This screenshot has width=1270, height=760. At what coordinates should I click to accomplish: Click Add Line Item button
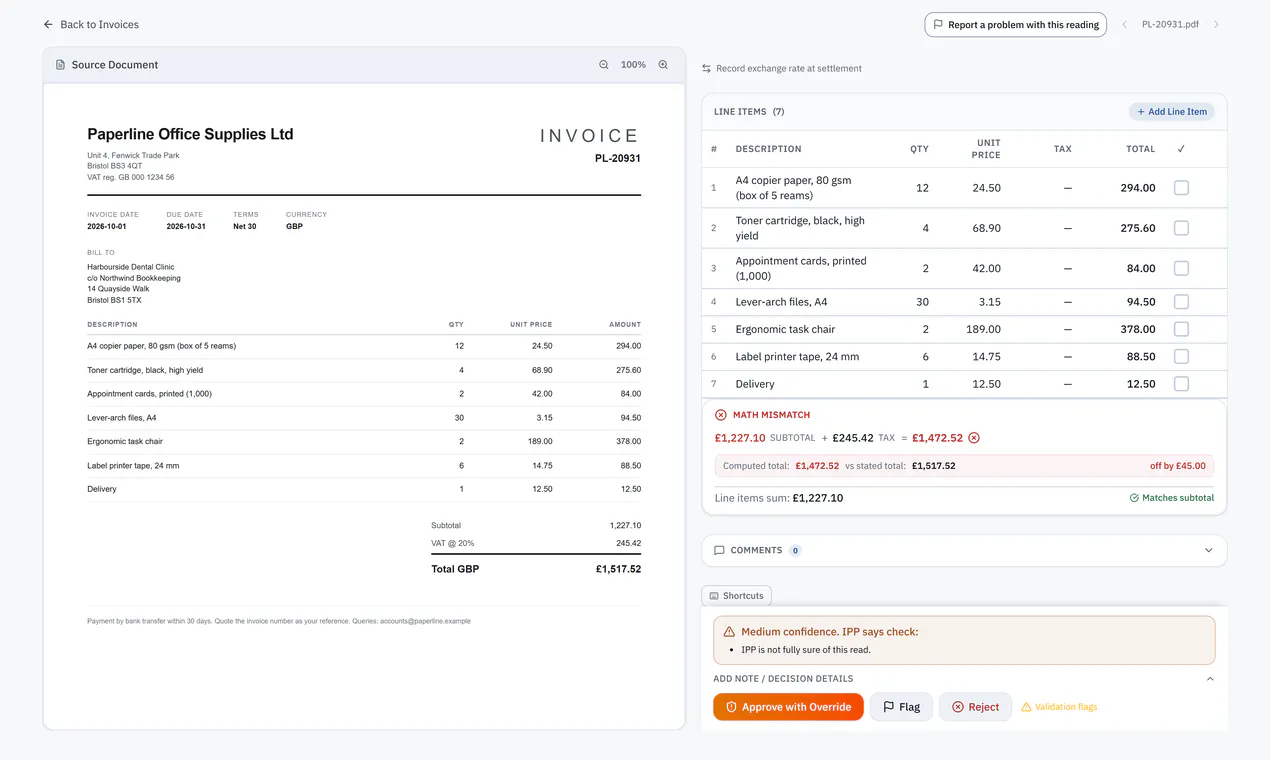tap(1172, 112)
